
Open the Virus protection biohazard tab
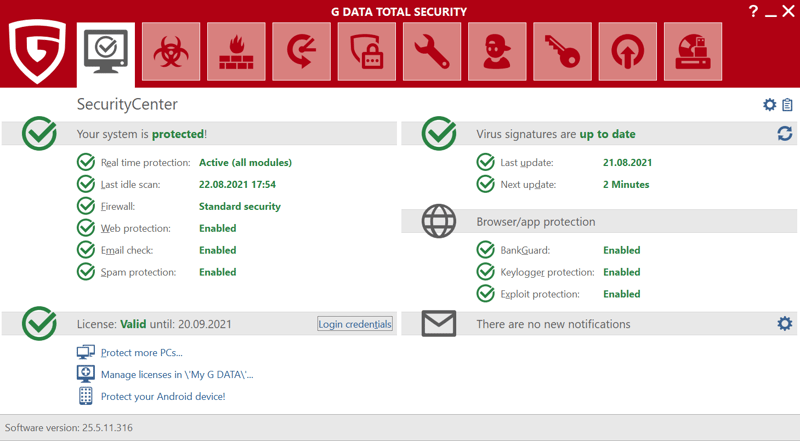[x=171, y=52]
